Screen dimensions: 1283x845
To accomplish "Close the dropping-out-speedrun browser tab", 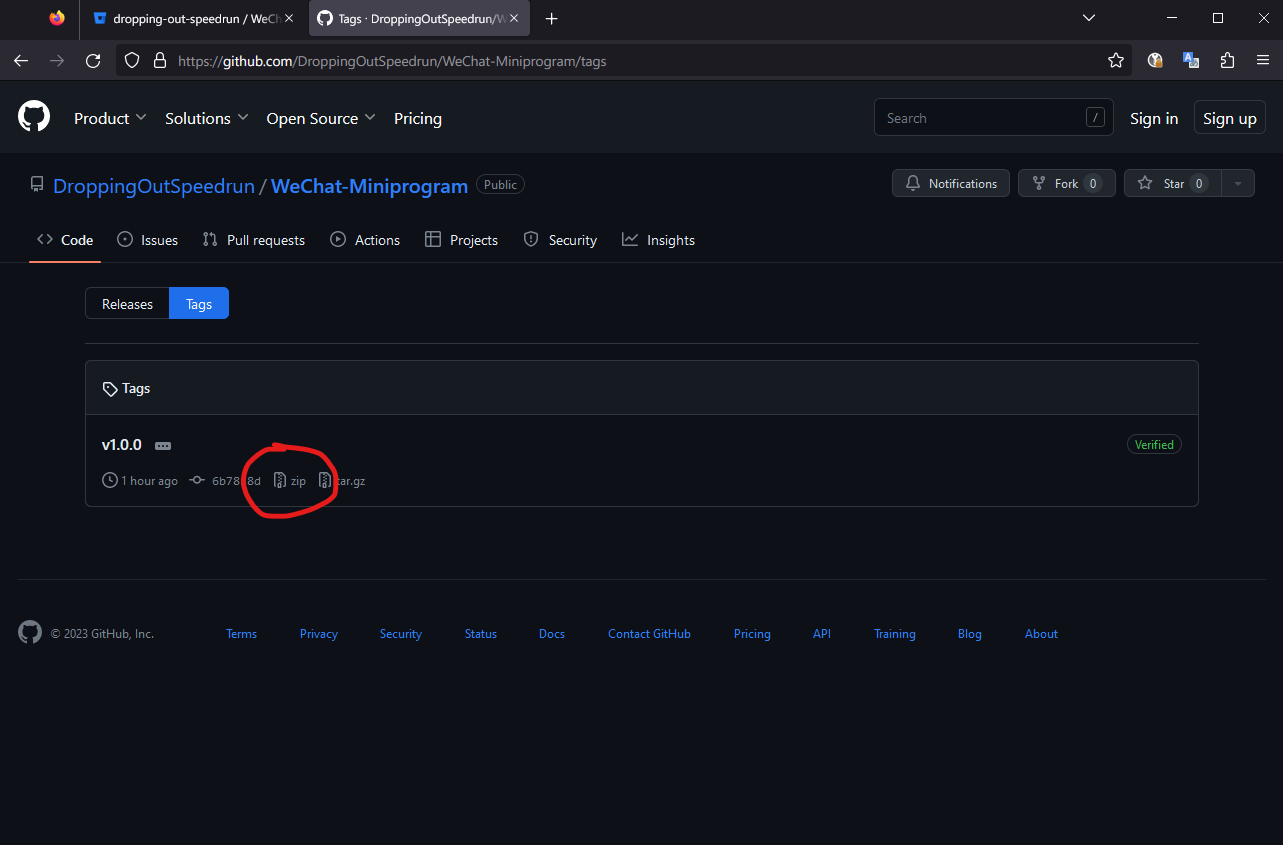I will point(289,18).
